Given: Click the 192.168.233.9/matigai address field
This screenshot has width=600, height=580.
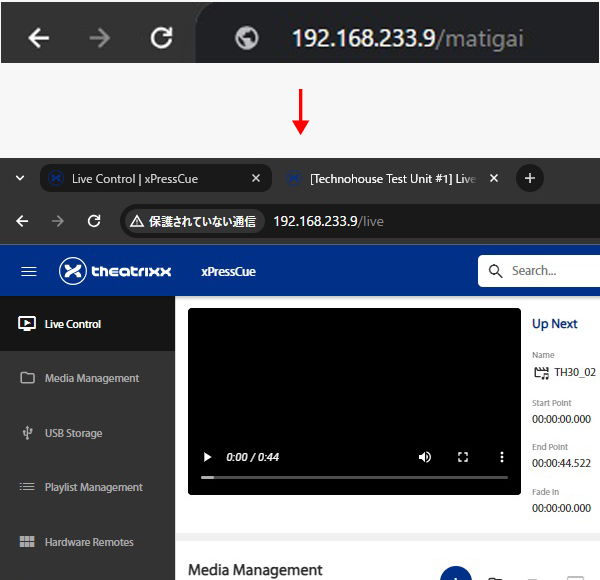Looking at the screenshot, I should pyautogui.click(x=408, y=38).
